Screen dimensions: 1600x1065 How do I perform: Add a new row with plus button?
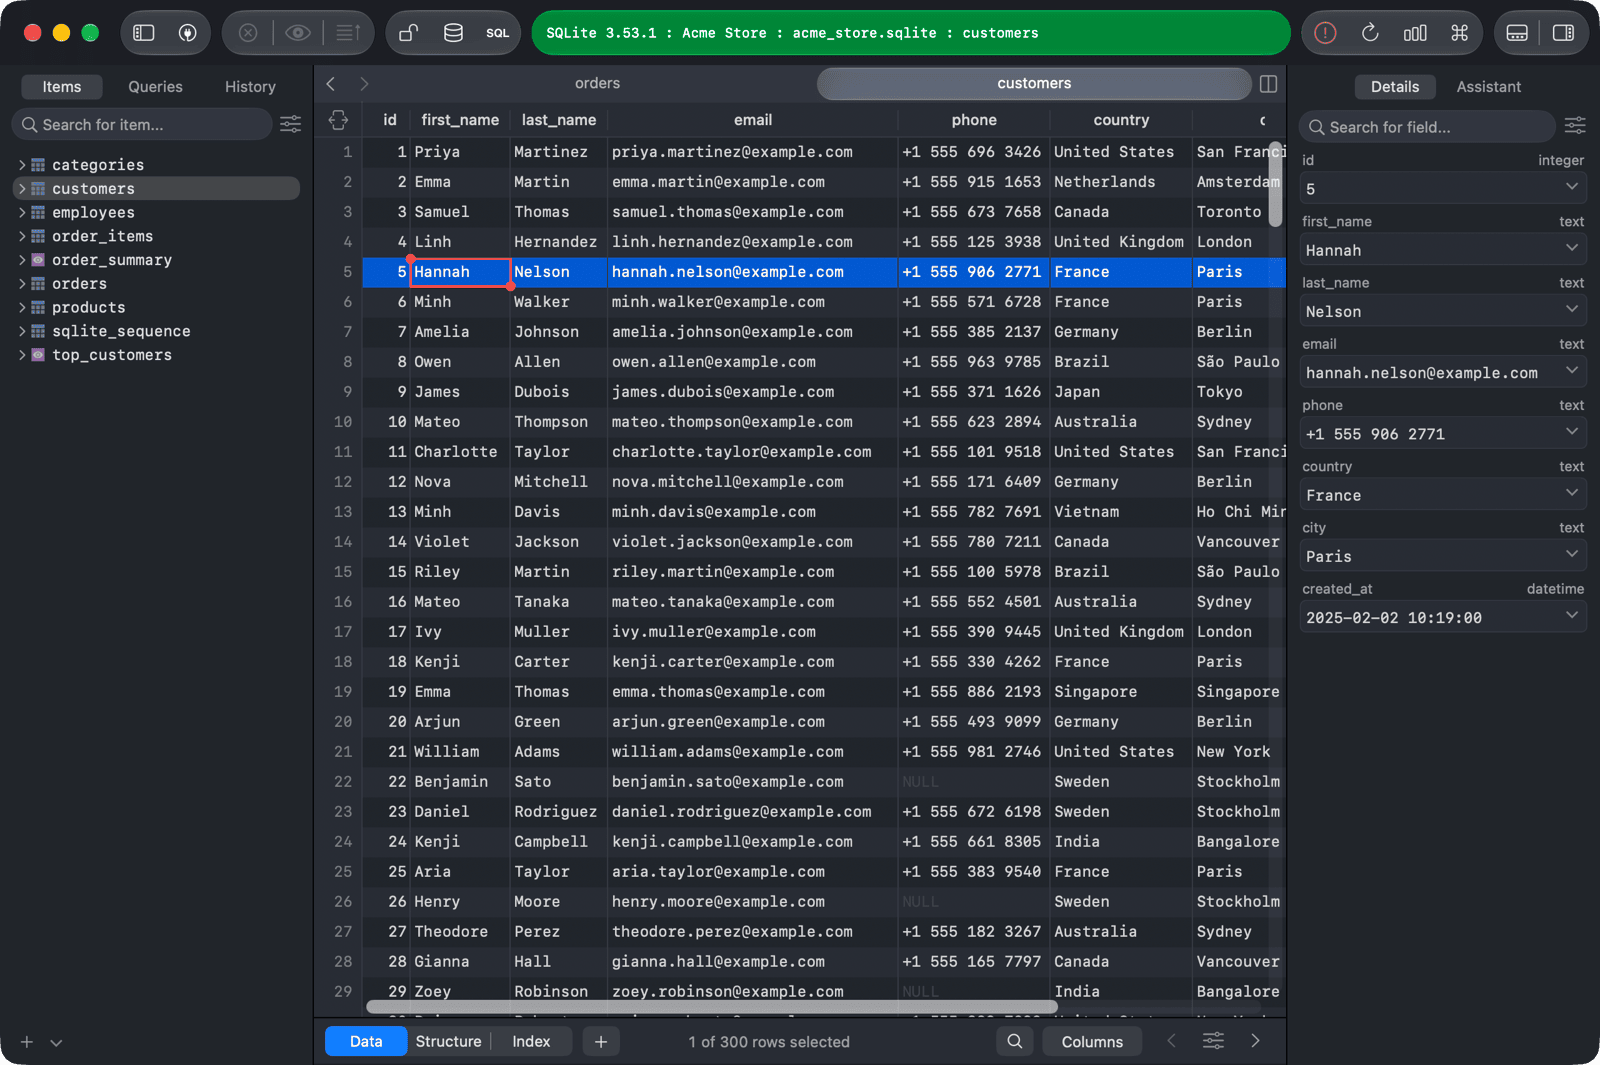point(600,1041)
